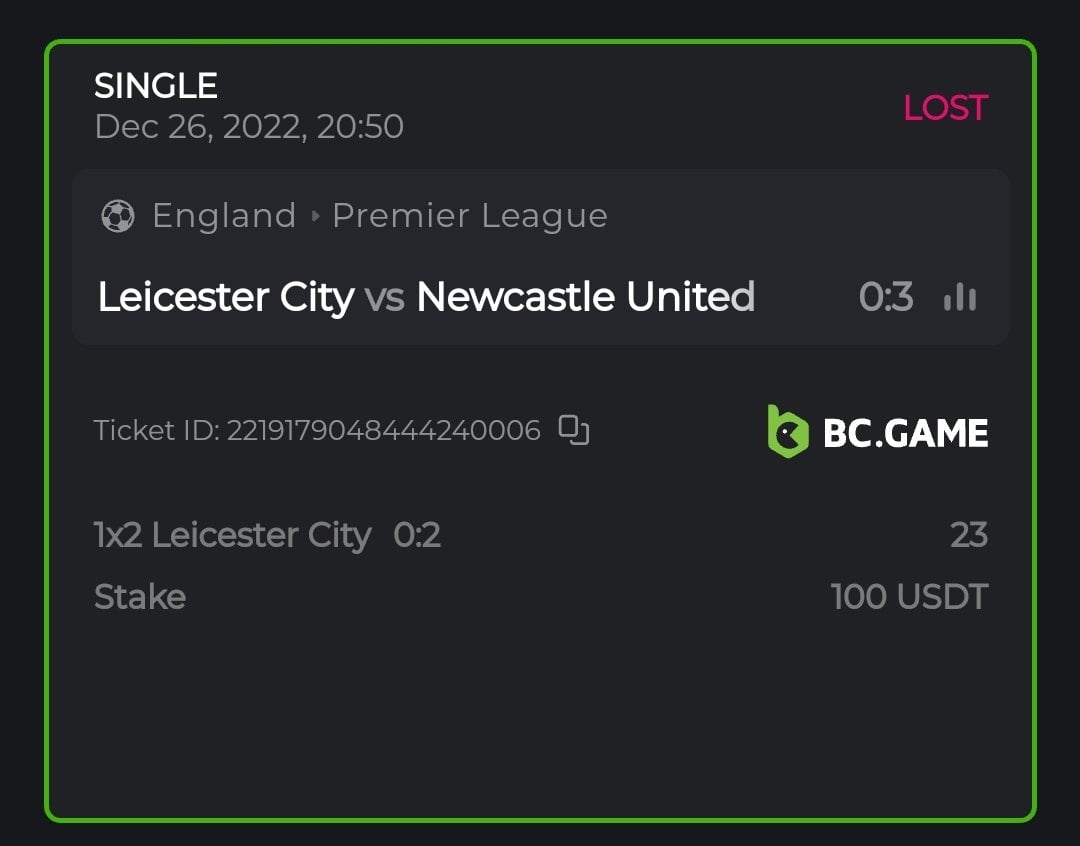
Task: Click the 0:2 score in bet line
Action: click(x=417, y=535)
